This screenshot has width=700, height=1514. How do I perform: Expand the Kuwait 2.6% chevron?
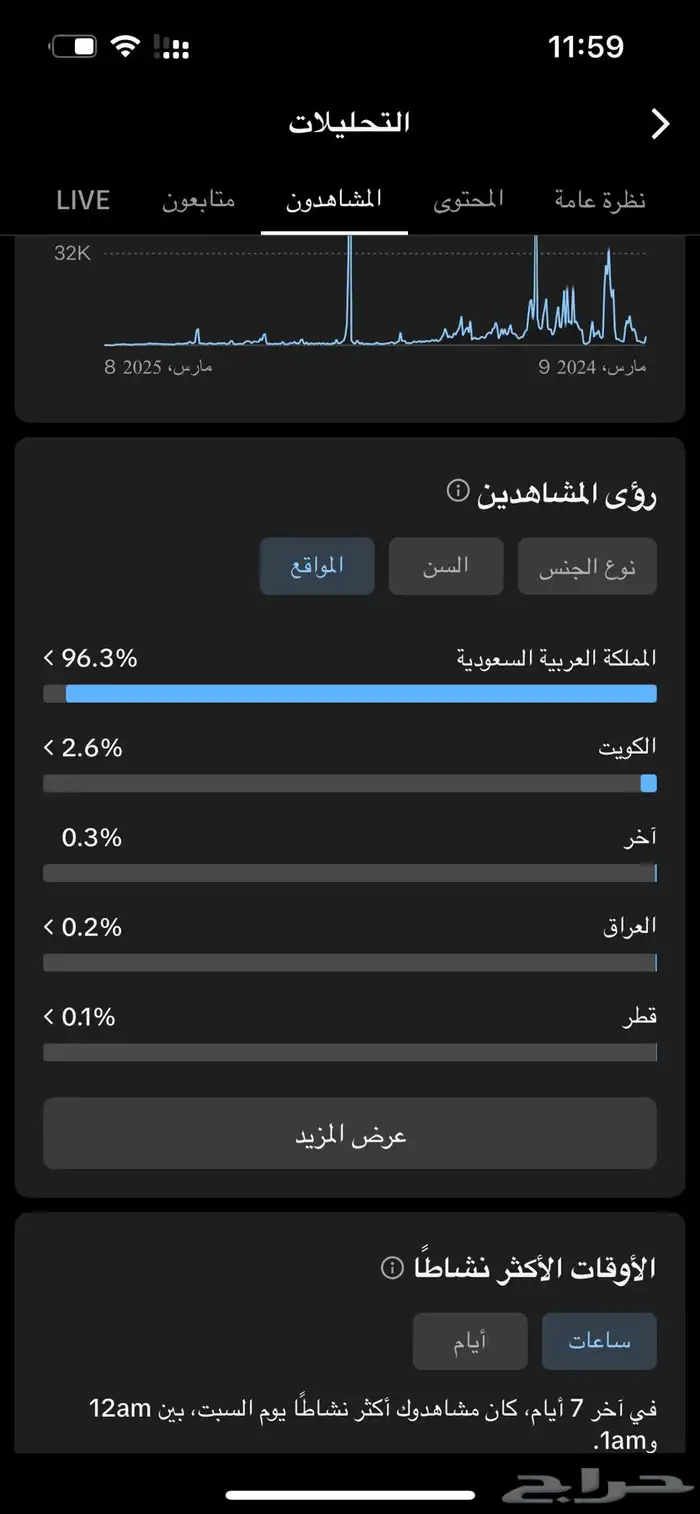click(x=49, y=747)
